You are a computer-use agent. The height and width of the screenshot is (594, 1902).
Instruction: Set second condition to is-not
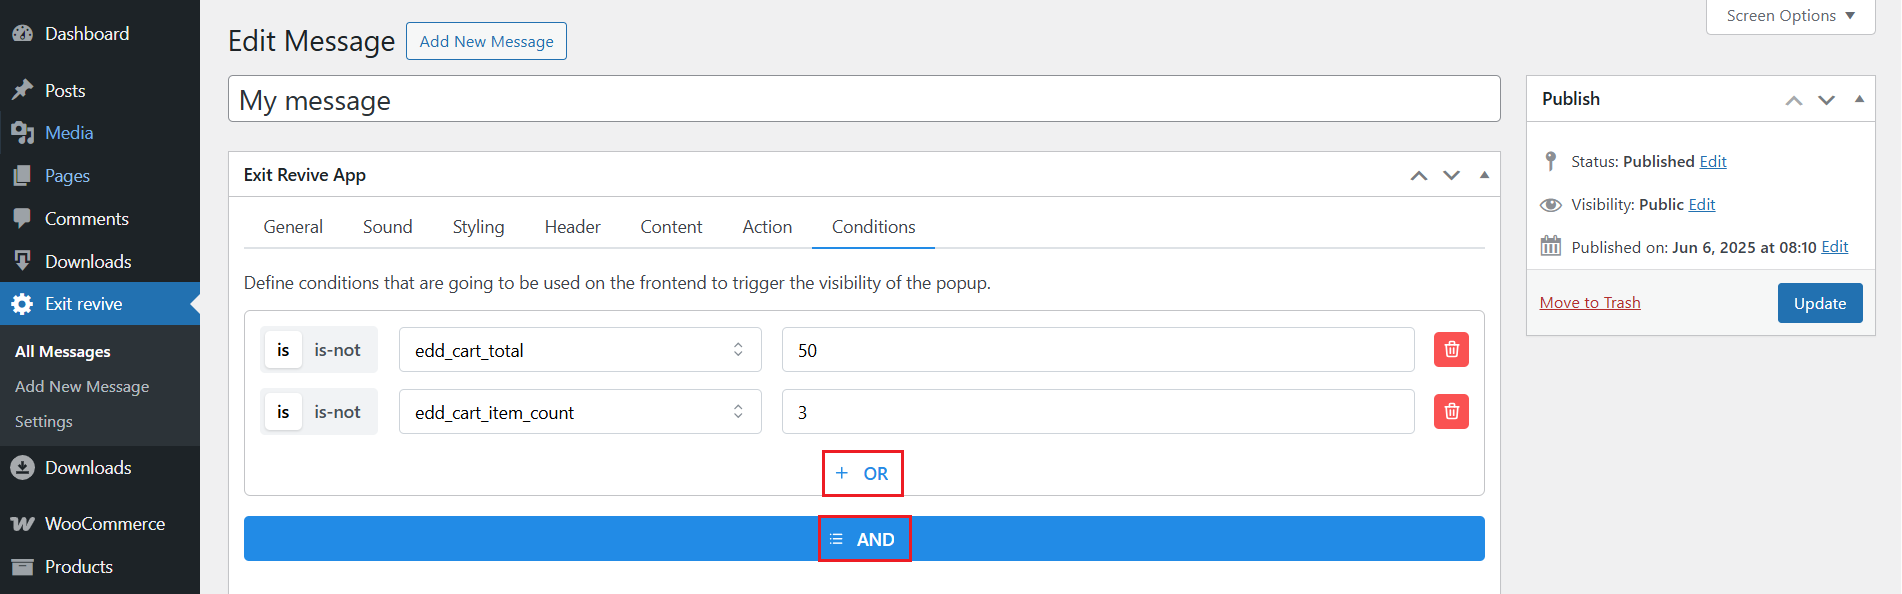pos(337,412)
